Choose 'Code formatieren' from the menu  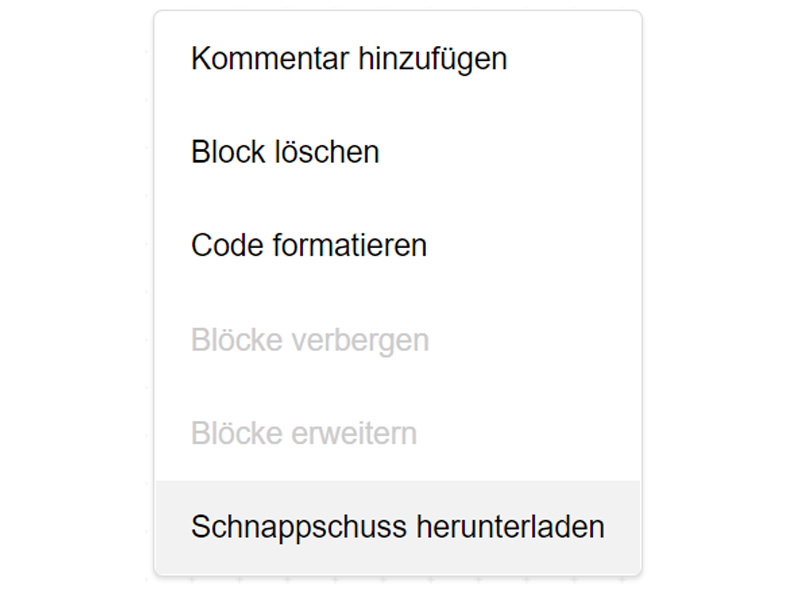[309, 246]
